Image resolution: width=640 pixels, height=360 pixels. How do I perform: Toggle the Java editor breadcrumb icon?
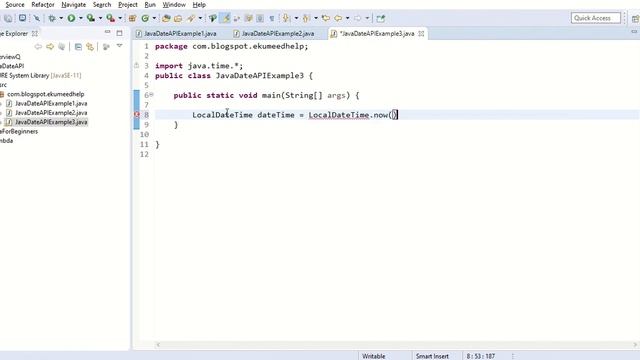pyautogui.click(x=213, y=18)
